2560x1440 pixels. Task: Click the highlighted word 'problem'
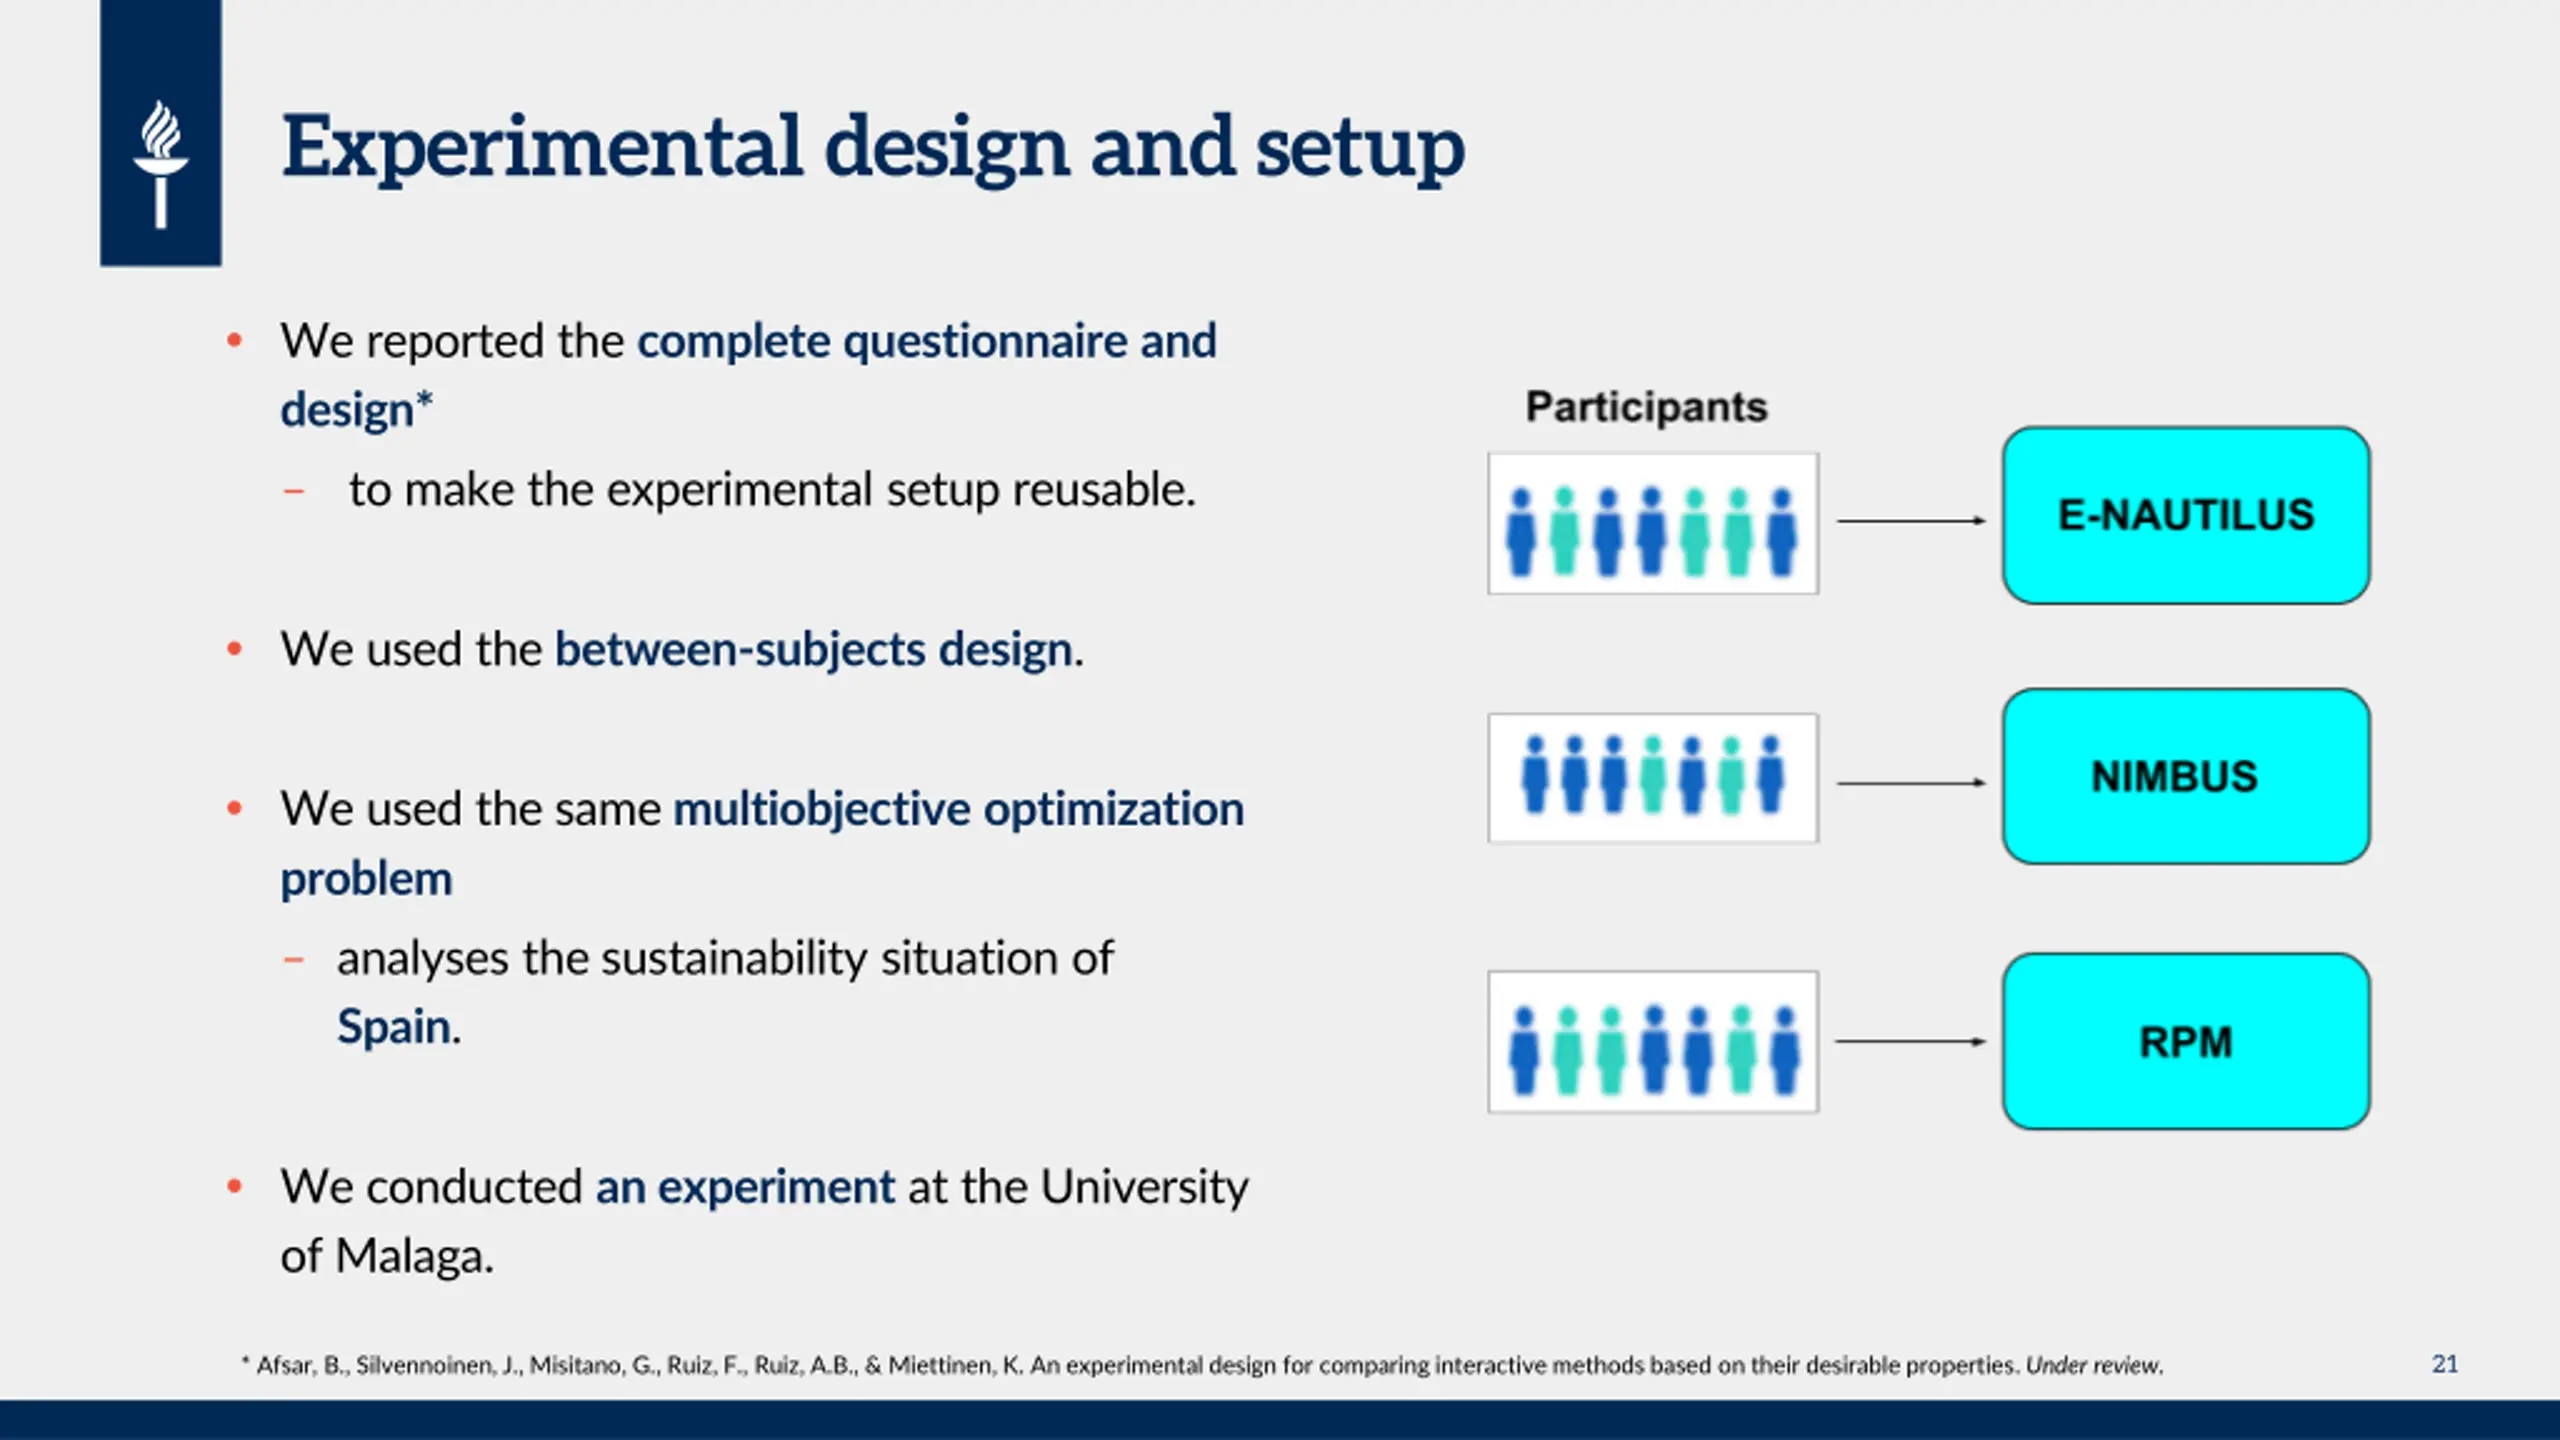tap(366, 880)
